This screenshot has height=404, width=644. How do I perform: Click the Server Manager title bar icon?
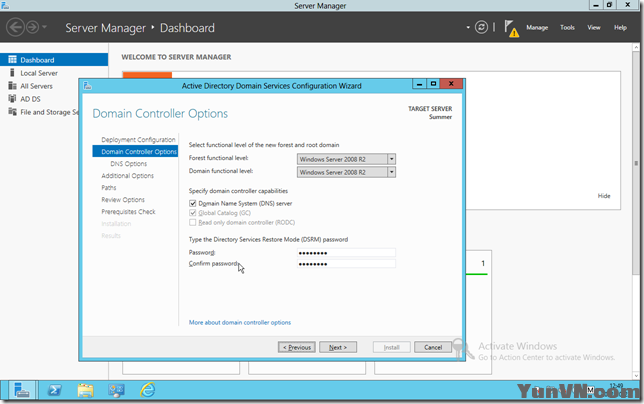5,5
